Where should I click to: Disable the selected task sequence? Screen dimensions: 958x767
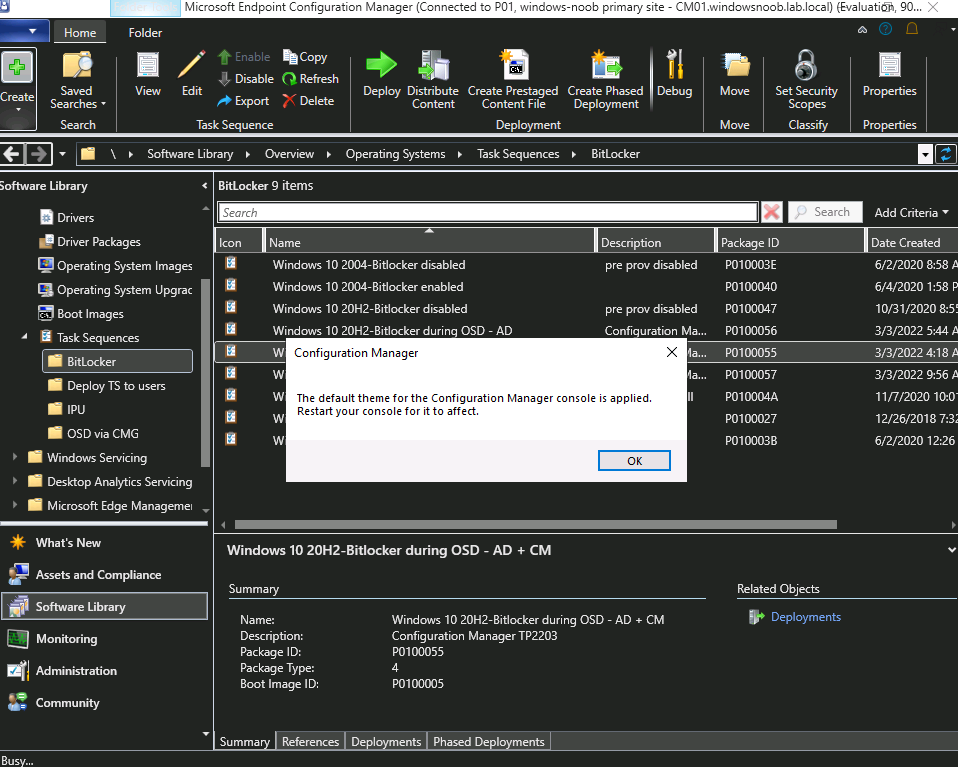coord(246,79)
